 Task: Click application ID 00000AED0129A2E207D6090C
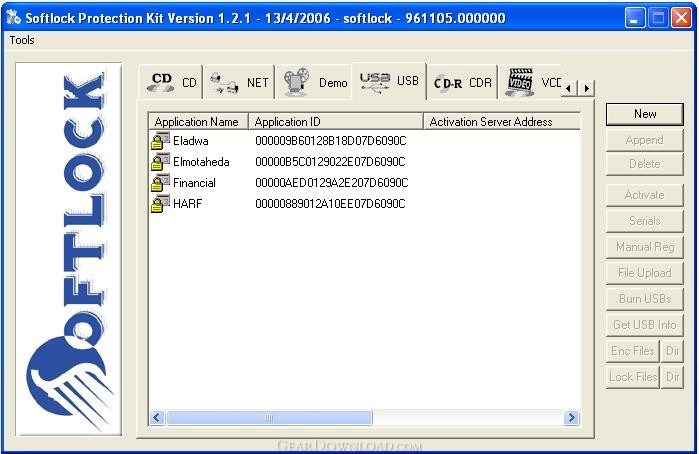(x=332, y=183)
